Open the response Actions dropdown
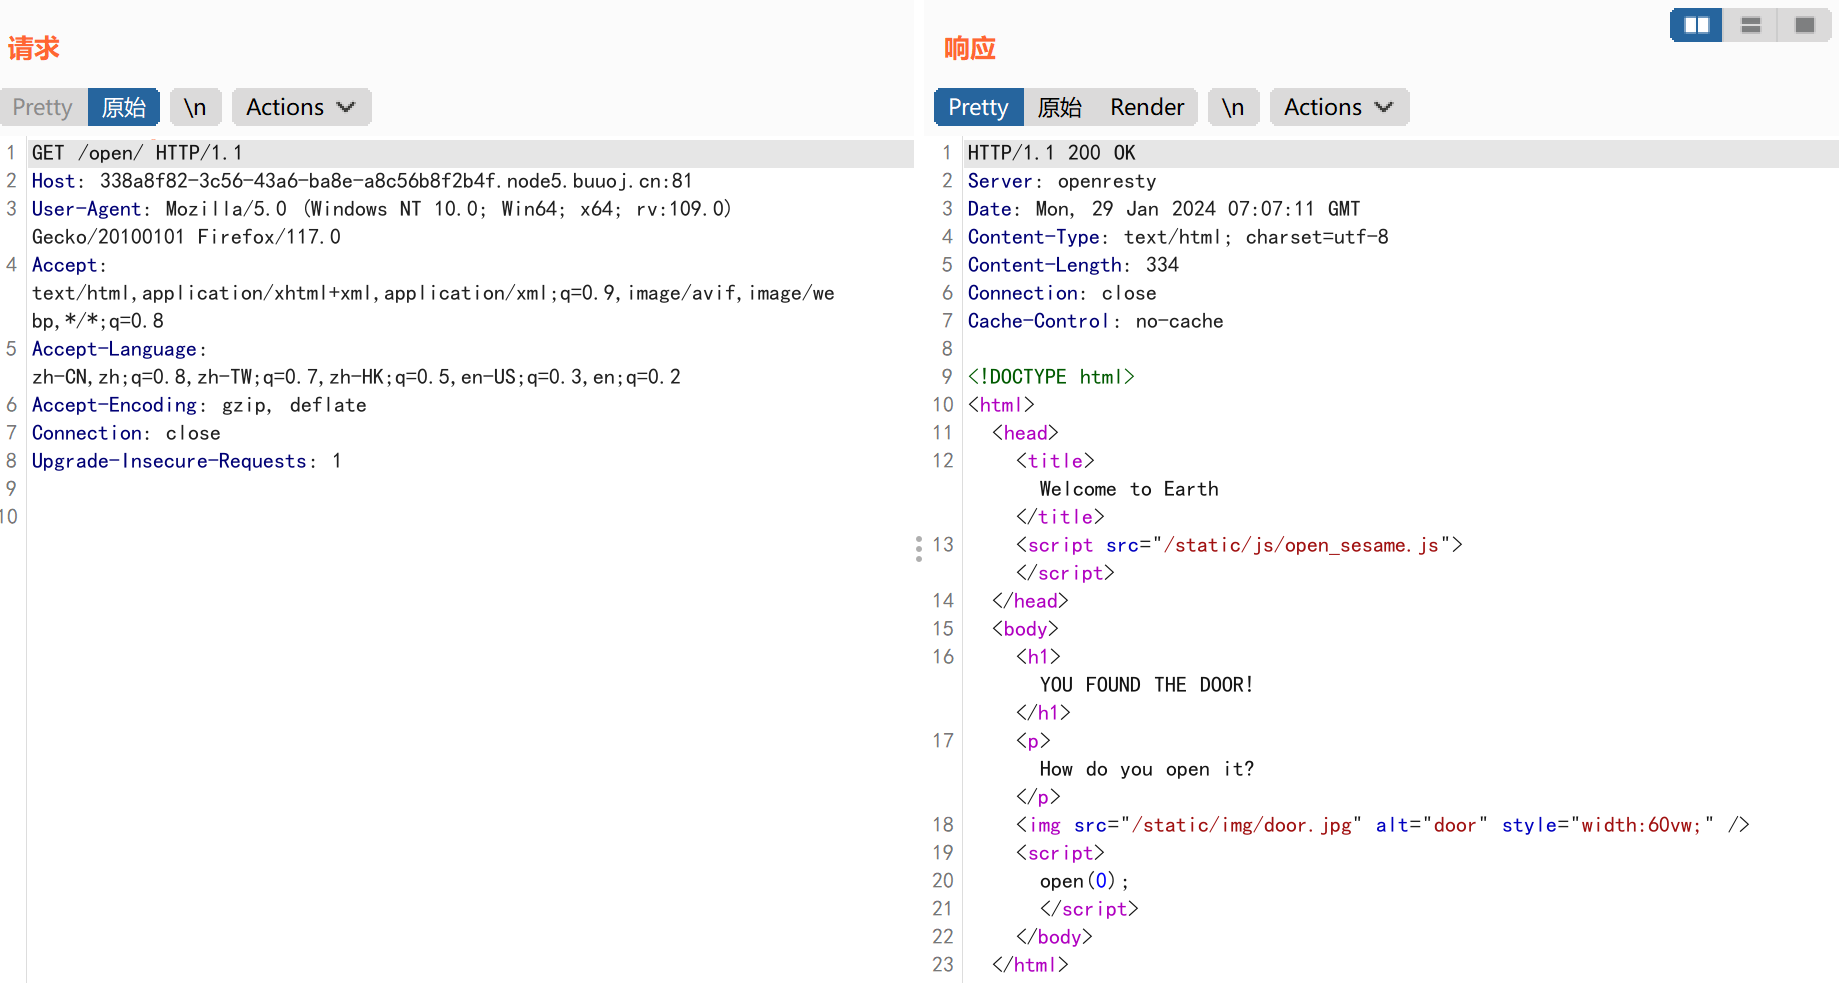 pos(1339,107)
